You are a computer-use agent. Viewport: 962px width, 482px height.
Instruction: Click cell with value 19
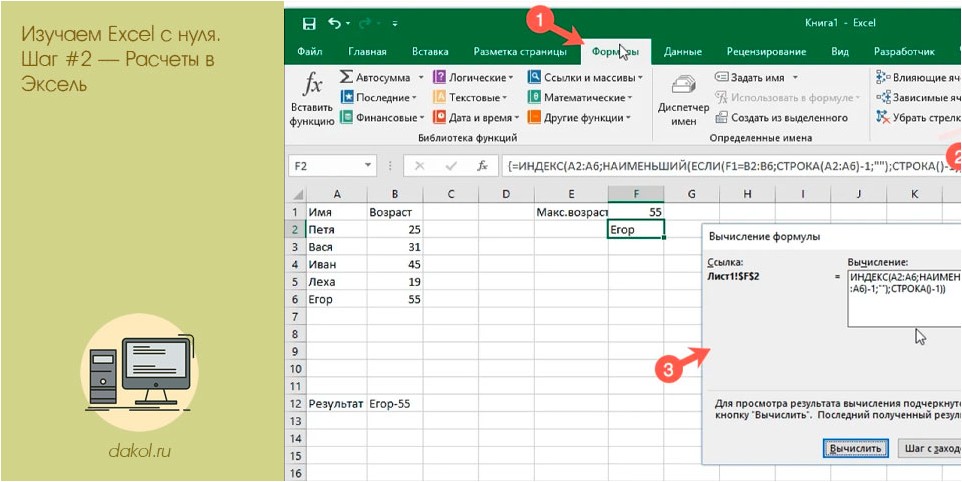pyautogui.click(x=395, y=283)
